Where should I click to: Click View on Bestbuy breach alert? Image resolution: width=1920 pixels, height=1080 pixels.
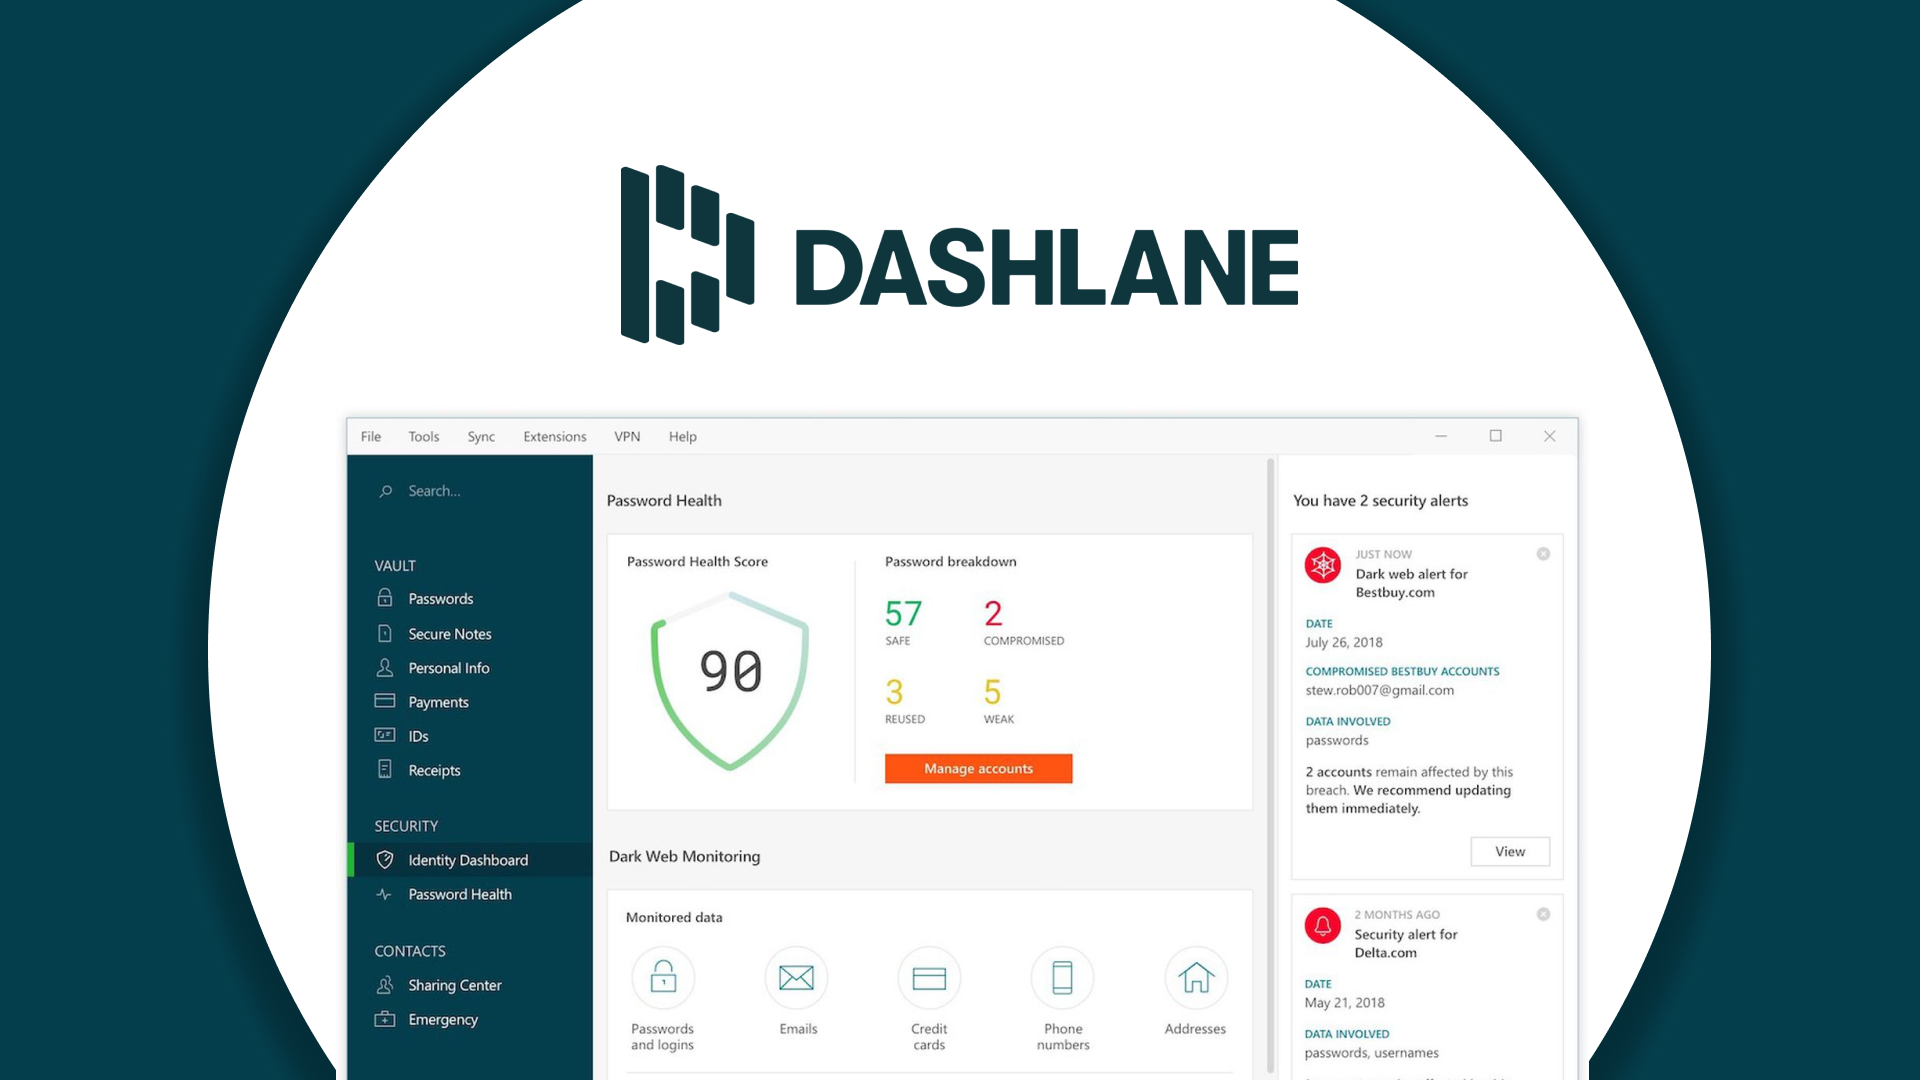pos(1507,851)
